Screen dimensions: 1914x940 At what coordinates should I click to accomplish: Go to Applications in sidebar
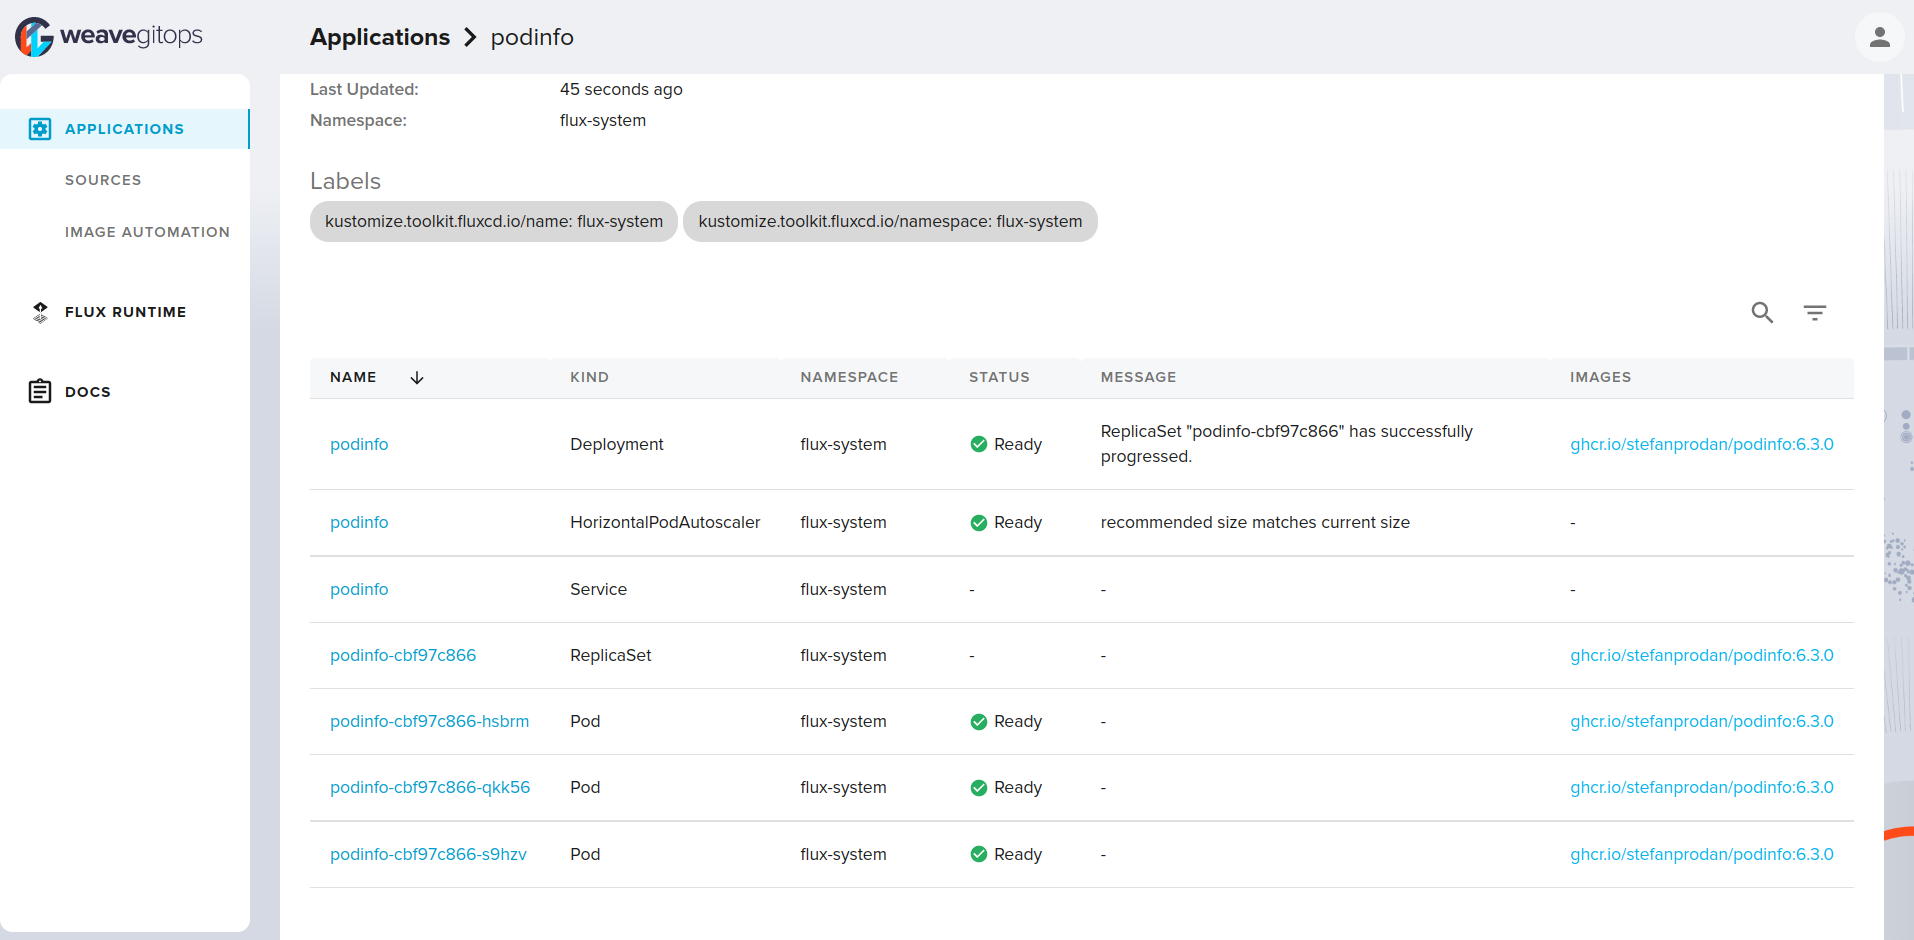pos(124,129)
